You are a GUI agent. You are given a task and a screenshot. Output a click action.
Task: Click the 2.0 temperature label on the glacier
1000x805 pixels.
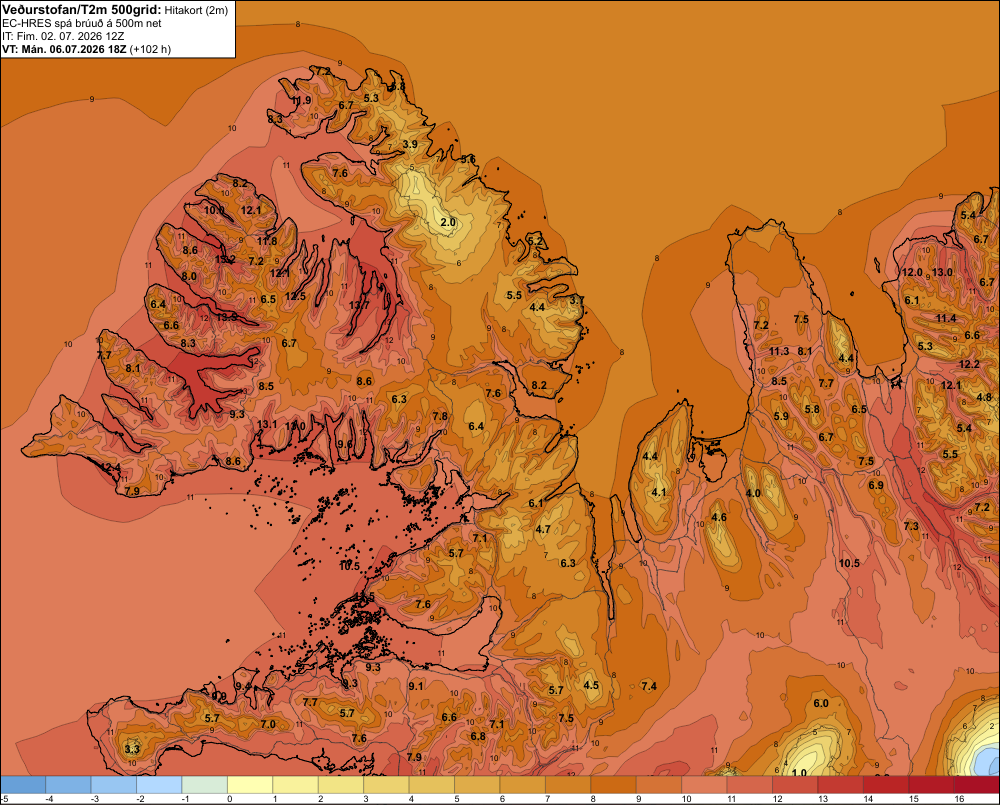click(x=448, y=222)
